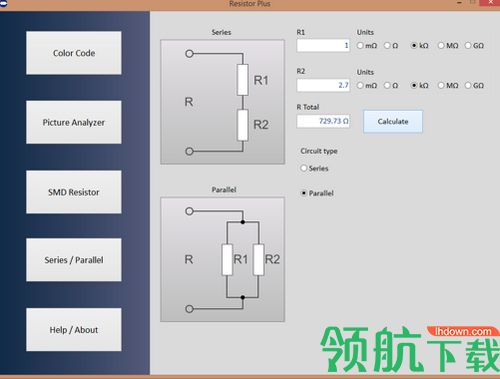Open the Help / About page
The height and width of the screenshot is (379, 500).
pos(74,329)
